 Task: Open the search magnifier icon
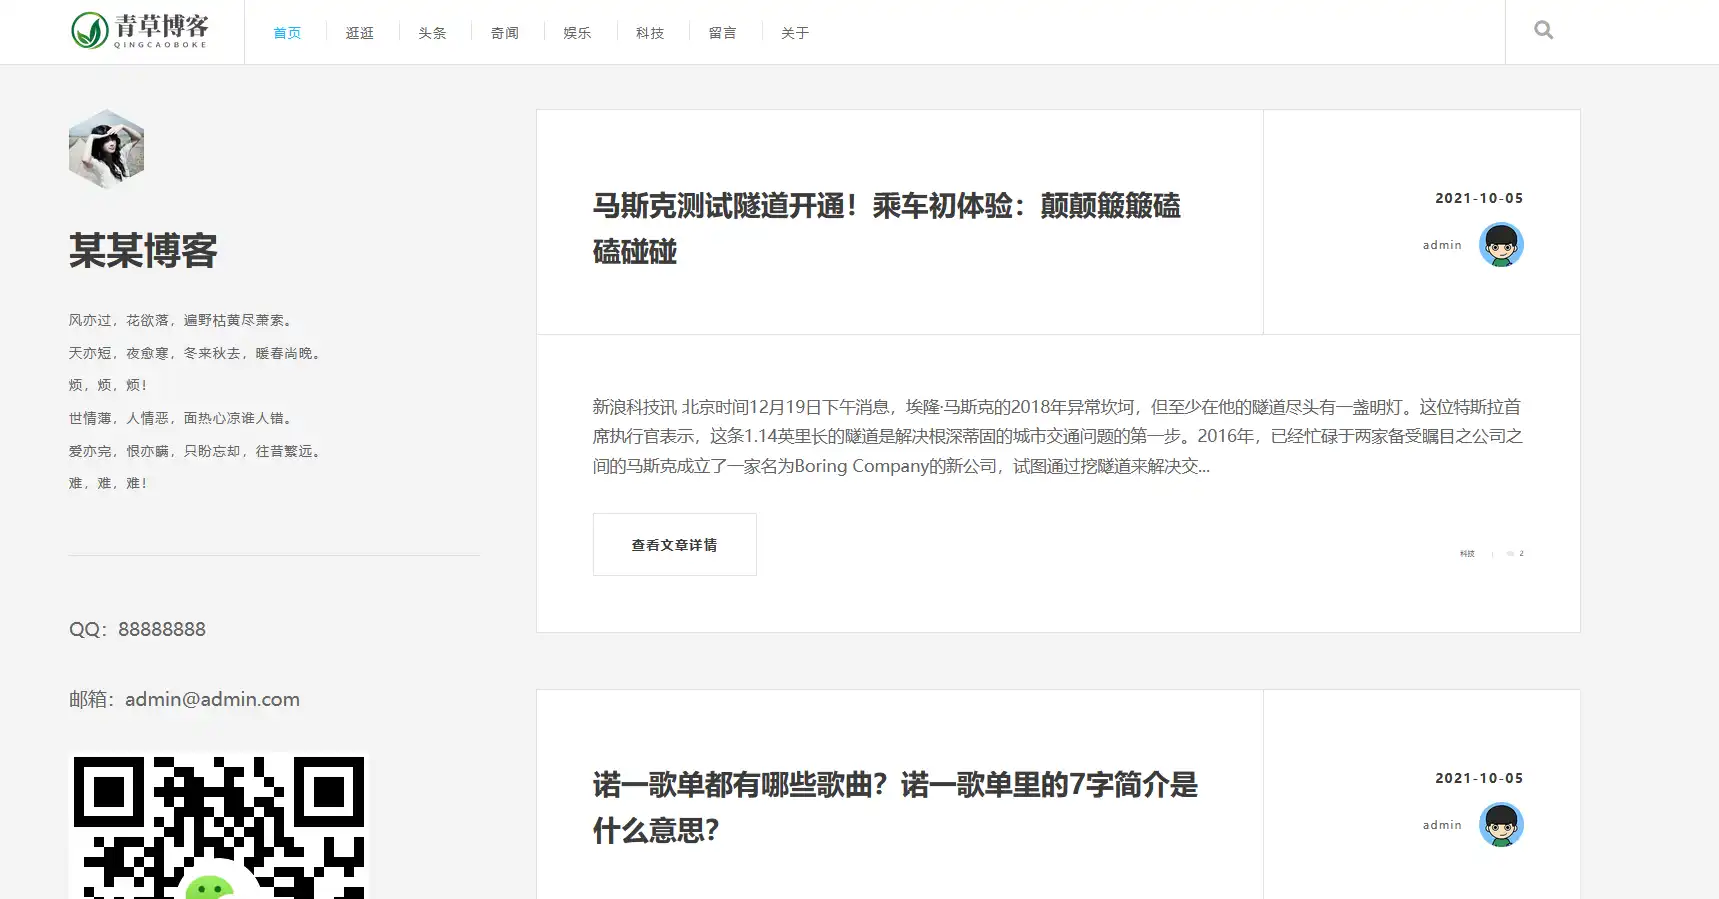(x=1543, y=30)
